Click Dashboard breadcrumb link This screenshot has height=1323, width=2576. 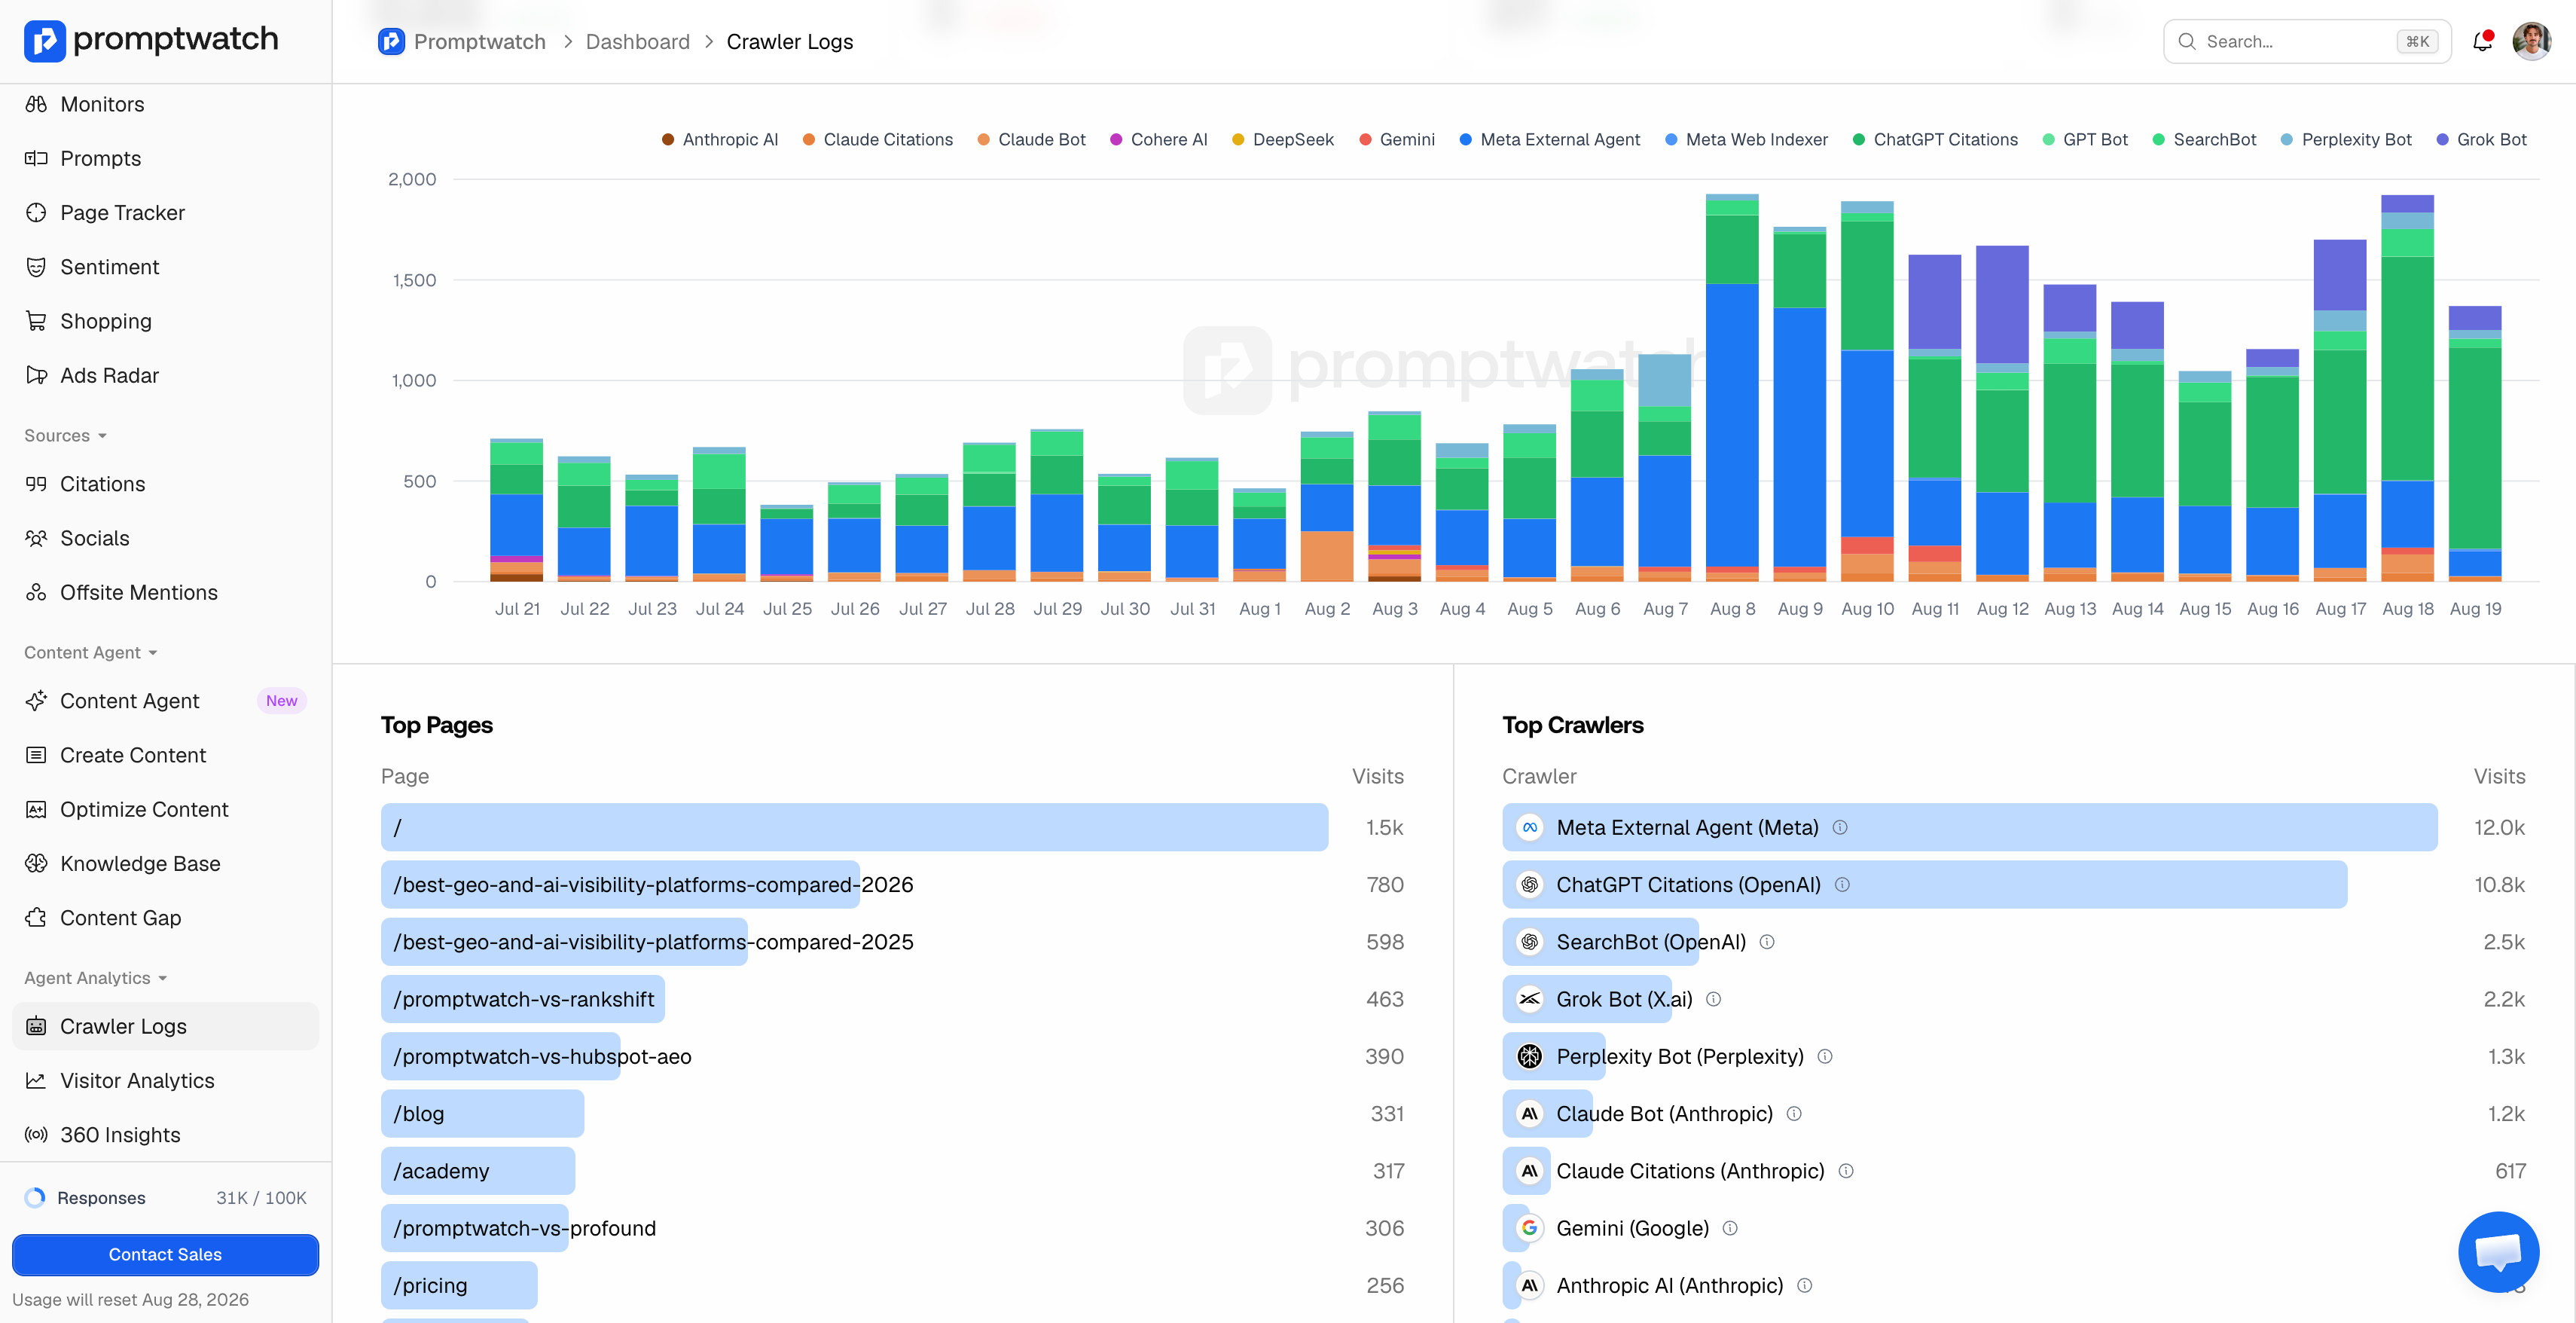coord(638,41)
